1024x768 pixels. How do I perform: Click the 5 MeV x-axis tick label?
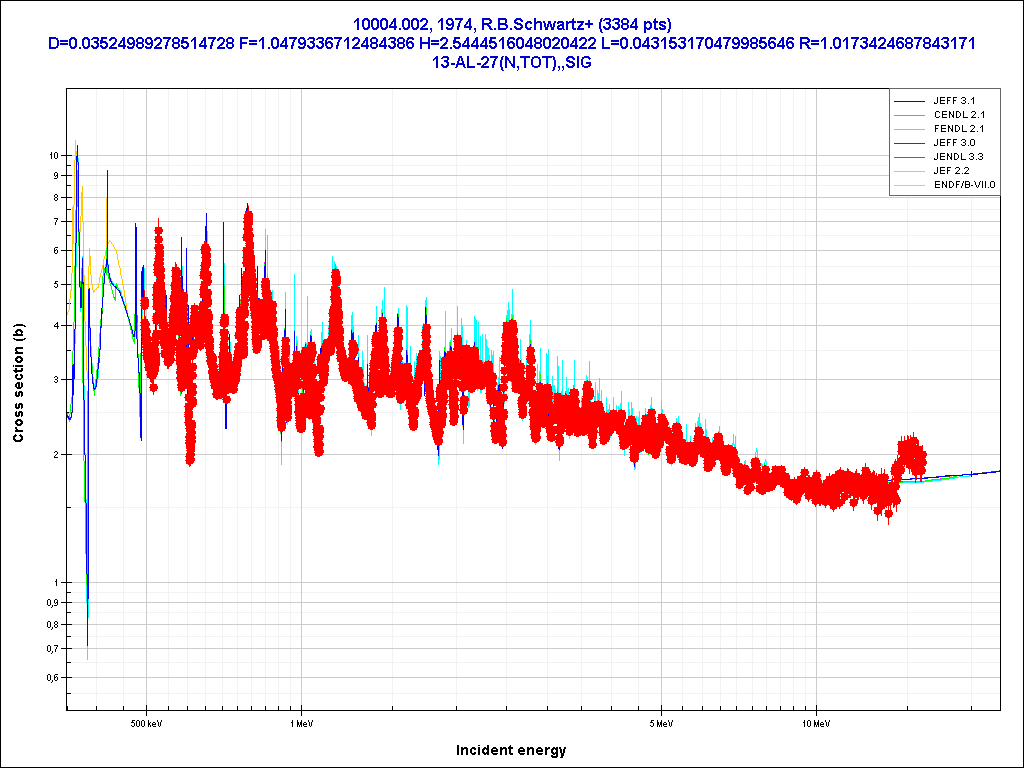click(660, 722)
